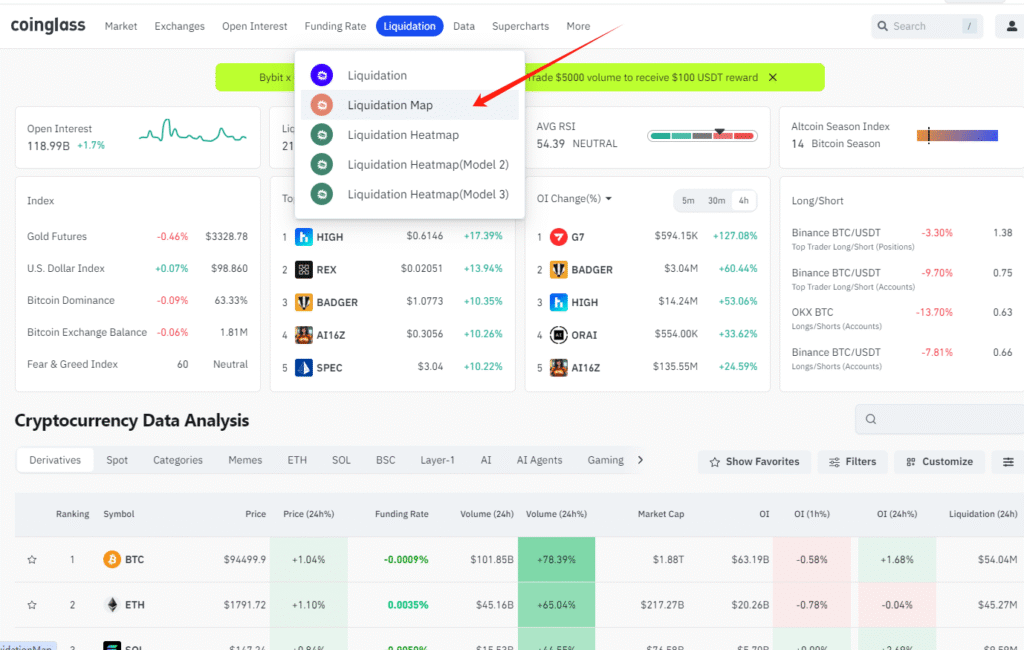This screenshot has width=1024, height=650.
Task: Click the Show Favorites button
Action: (754, 462)
